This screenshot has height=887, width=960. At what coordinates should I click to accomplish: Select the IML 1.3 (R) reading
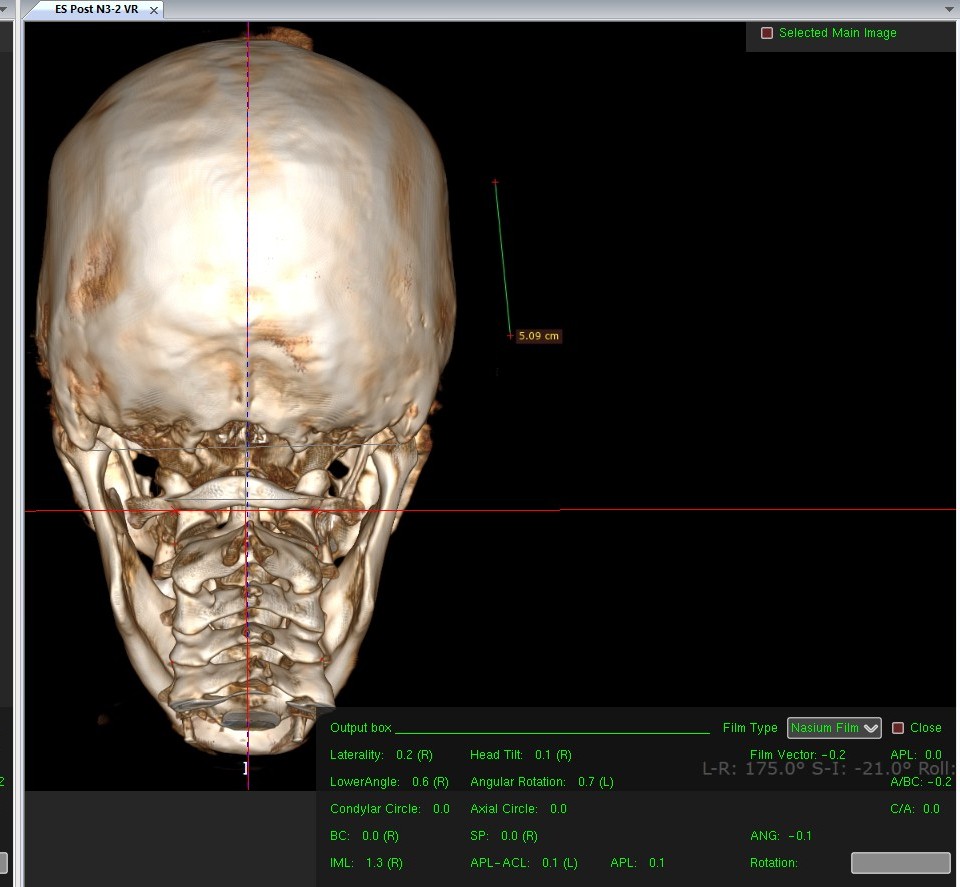384,862
